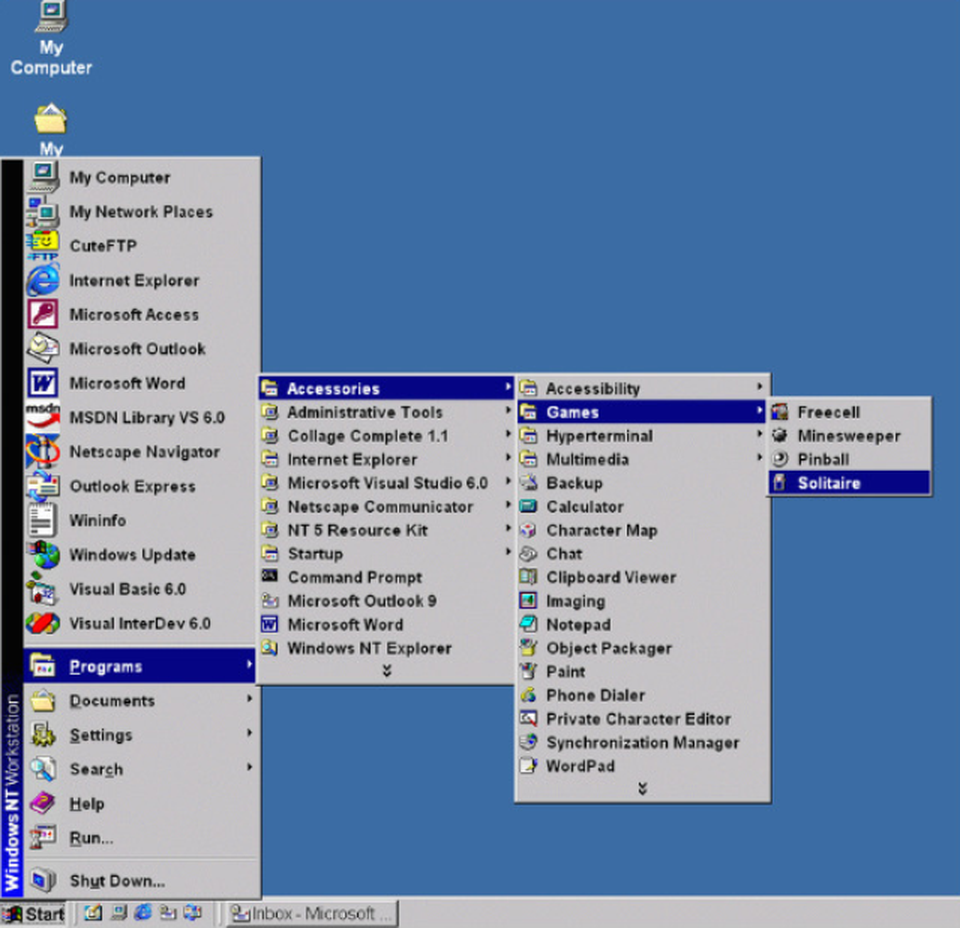The width and height of the screenshot is (960, 928).
Task: Click the Start button
Action: [x=34, y=914]
